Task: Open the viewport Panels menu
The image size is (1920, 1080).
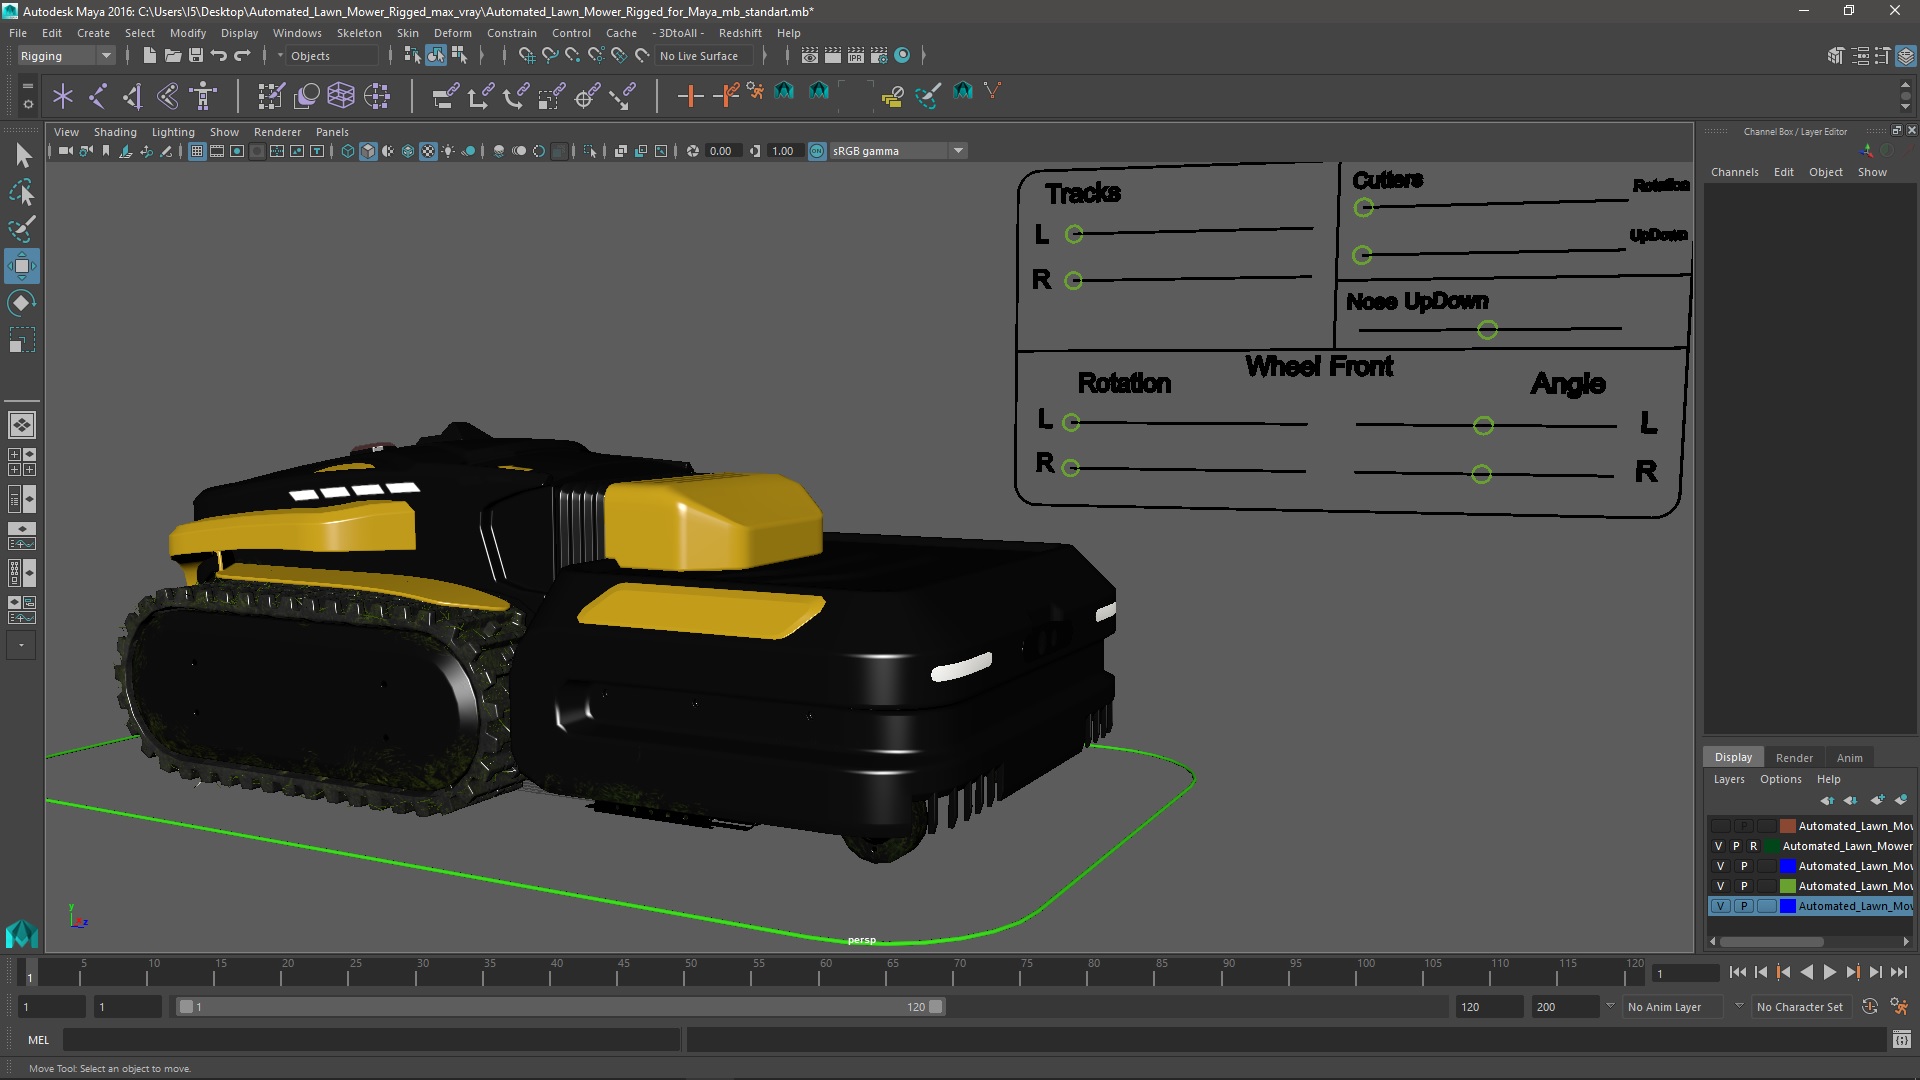Action: [x=332, y=132]
